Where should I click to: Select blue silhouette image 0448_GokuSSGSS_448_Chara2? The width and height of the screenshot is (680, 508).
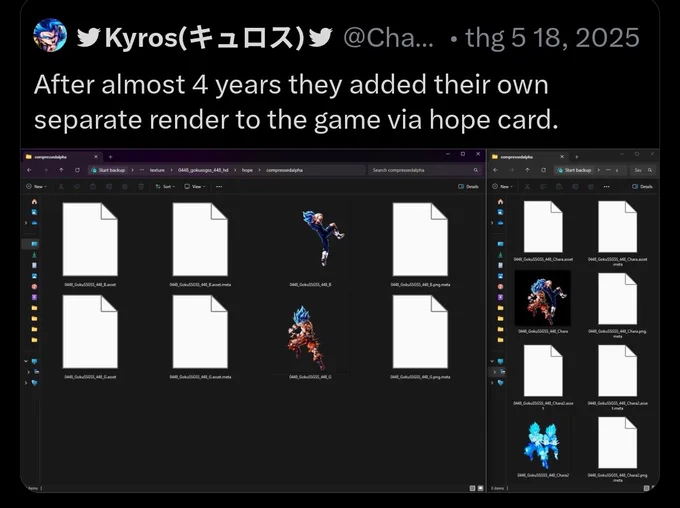pyautogui.click(x=543, y=449)
